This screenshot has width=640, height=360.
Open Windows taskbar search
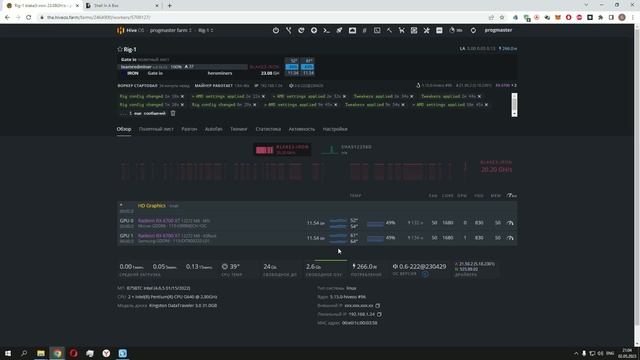click(x=24, y=353)
